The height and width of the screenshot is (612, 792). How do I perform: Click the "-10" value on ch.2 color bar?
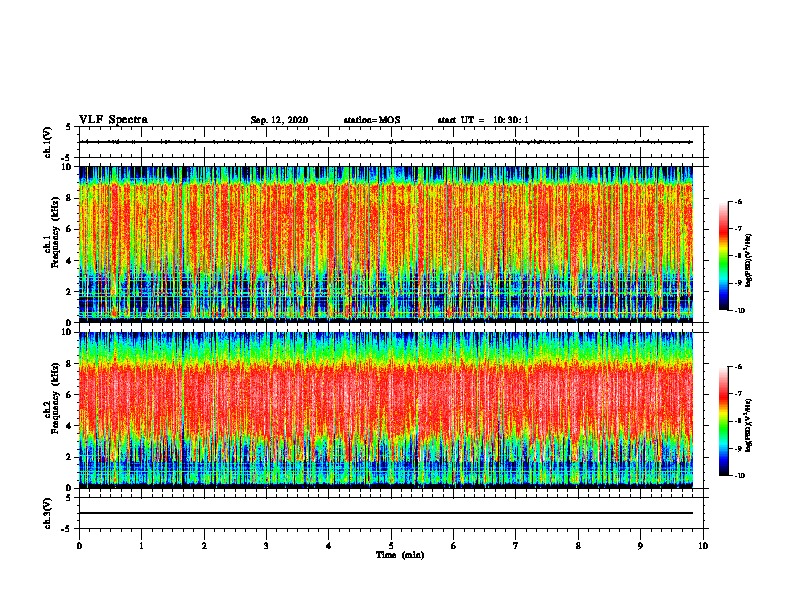pos(739,476)
